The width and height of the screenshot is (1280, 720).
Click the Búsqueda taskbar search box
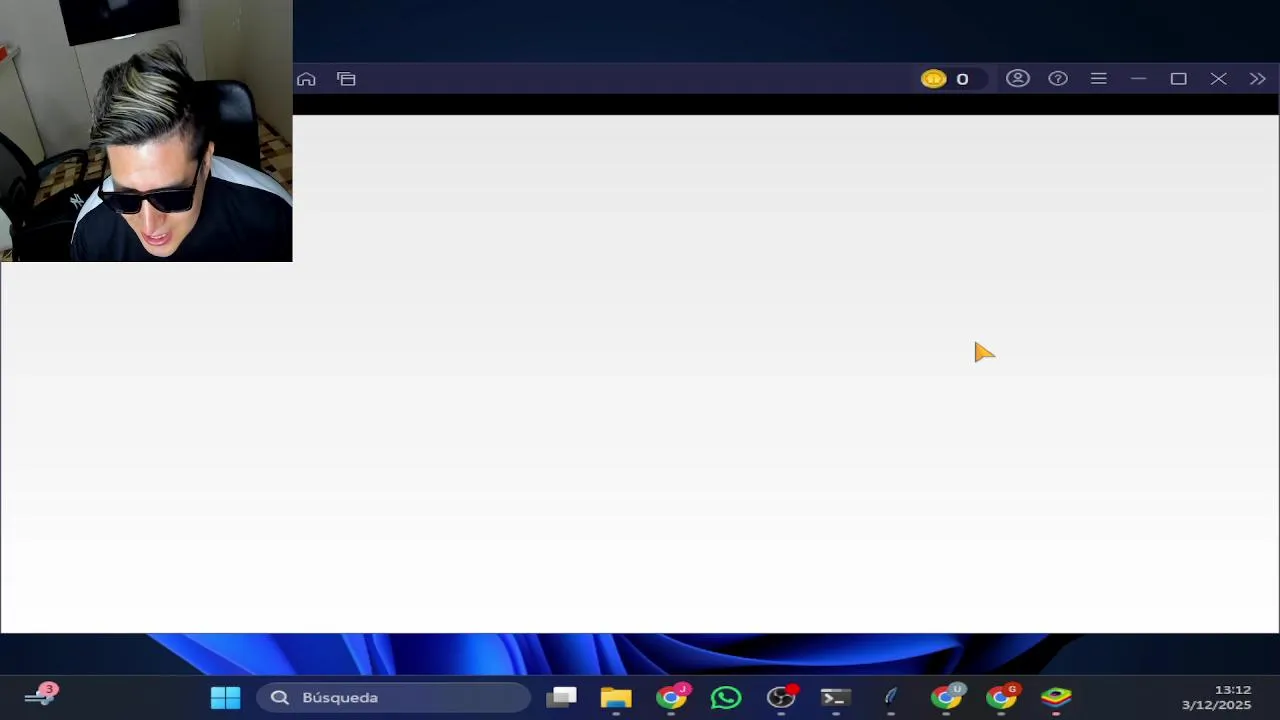393,697
